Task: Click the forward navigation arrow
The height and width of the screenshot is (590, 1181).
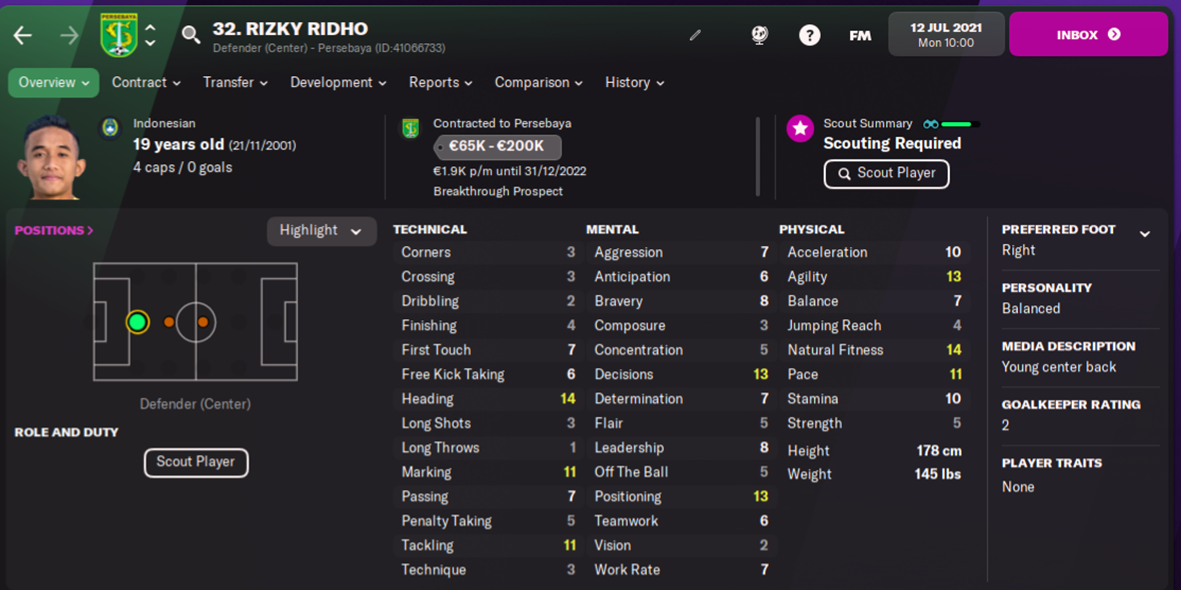Action: click(x=69, y=36)
